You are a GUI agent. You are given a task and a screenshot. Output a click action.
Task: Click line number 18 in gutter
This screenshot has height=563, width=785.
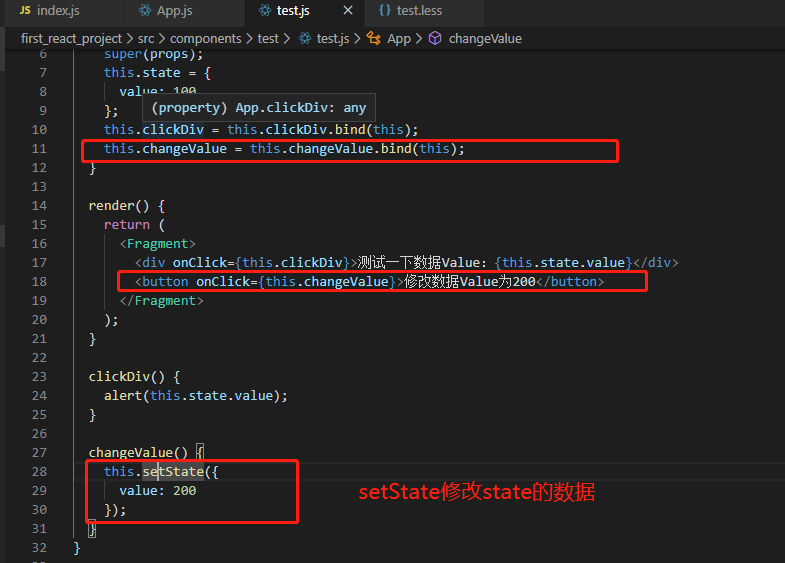[x=39, y=282]
